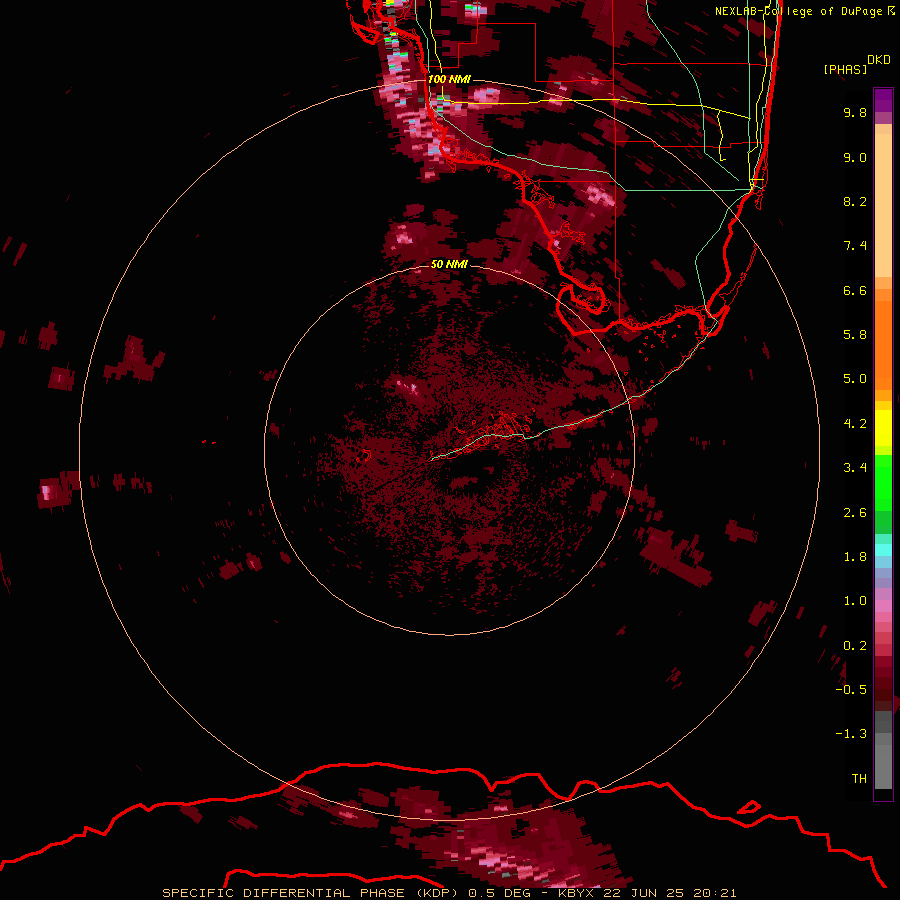The width and height of the screenshot is (900, 900).
Task: Click the 7.4 scale value
Action: [855, 246]
